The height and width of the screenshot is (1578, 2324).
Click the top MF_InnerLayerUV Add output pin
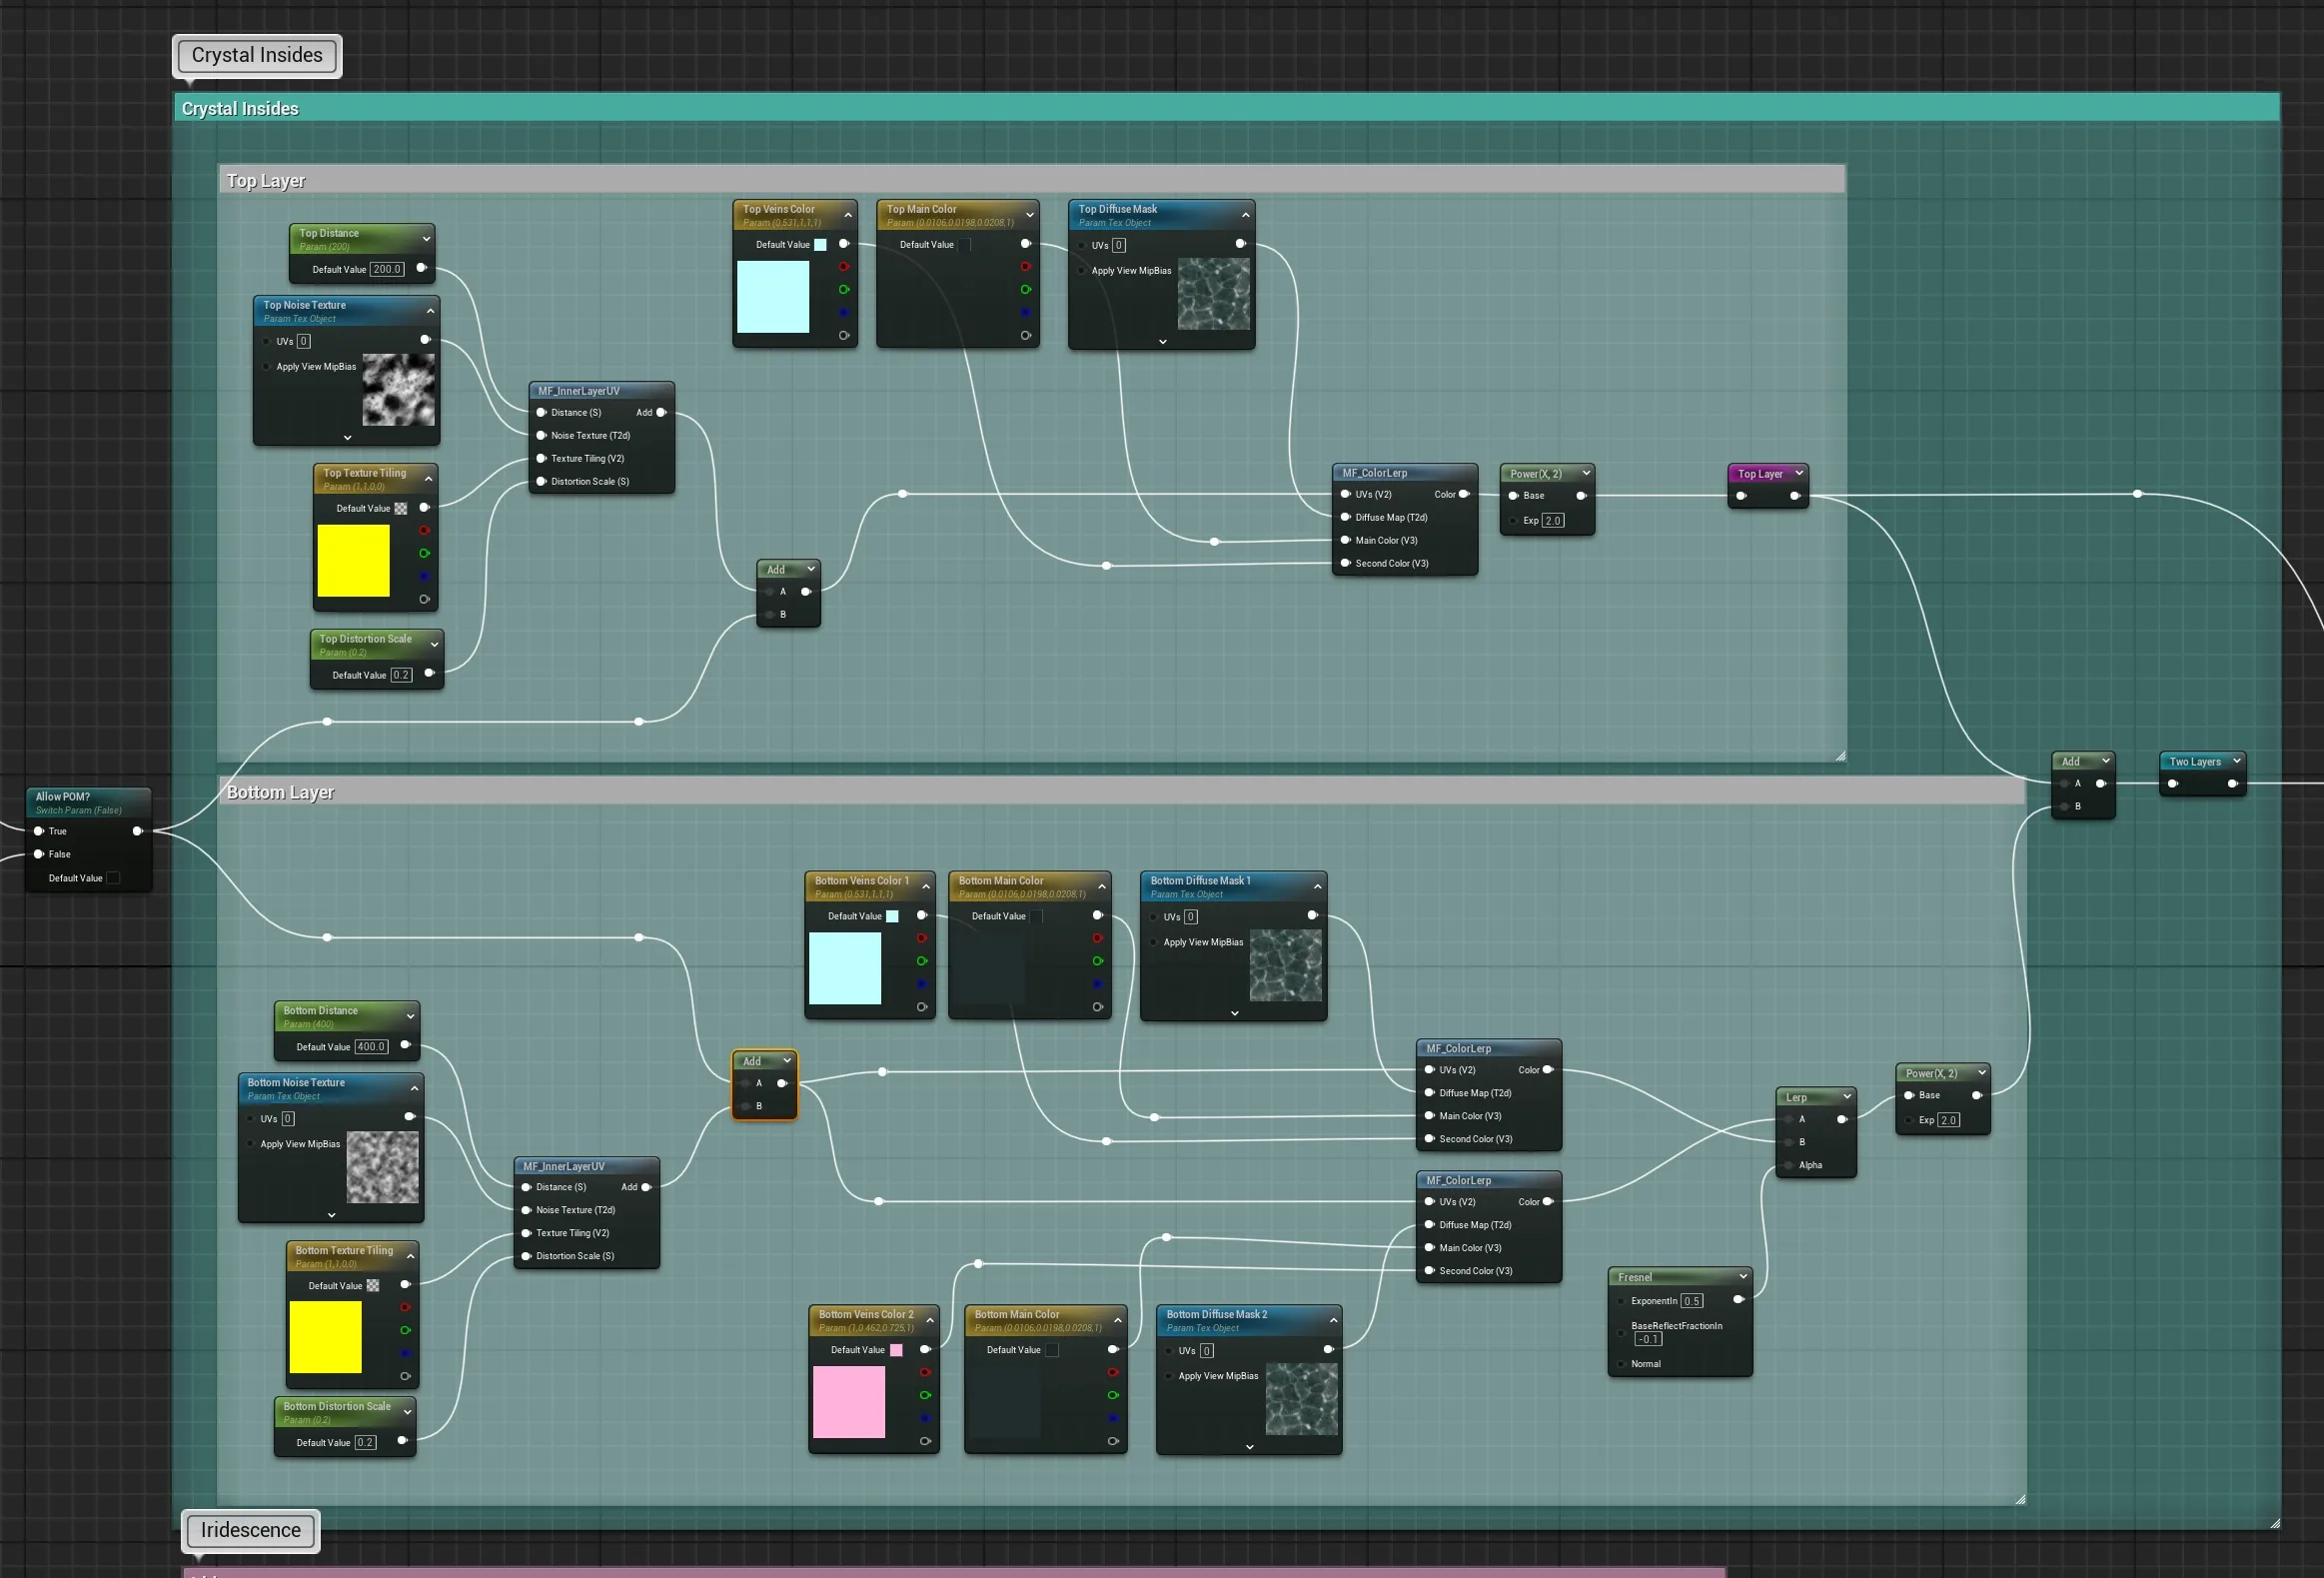[x=661, y=413]
